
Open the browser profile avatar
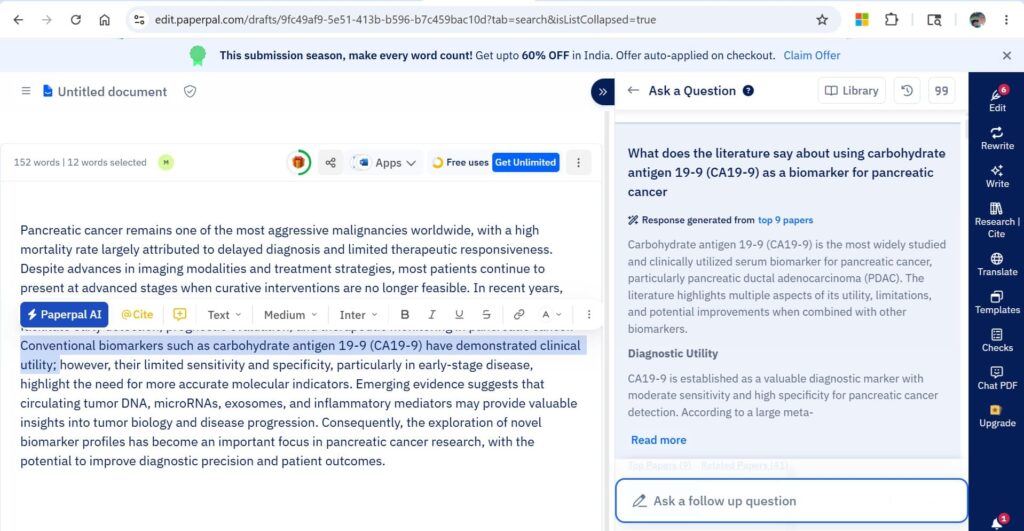click(977, 20)
